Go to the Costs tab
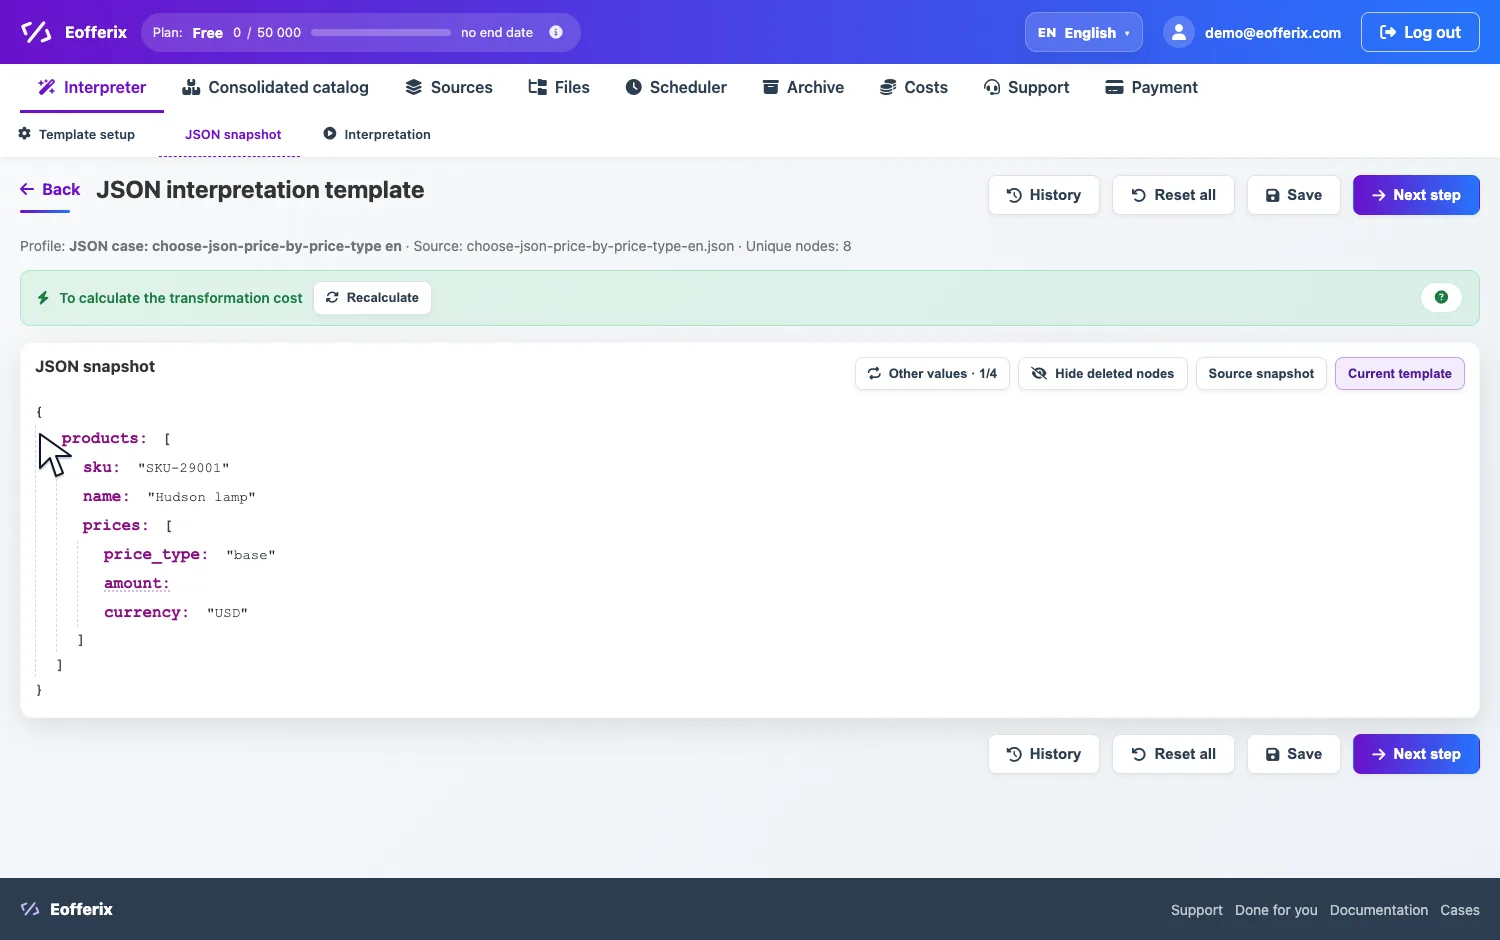 pos(914,88)
